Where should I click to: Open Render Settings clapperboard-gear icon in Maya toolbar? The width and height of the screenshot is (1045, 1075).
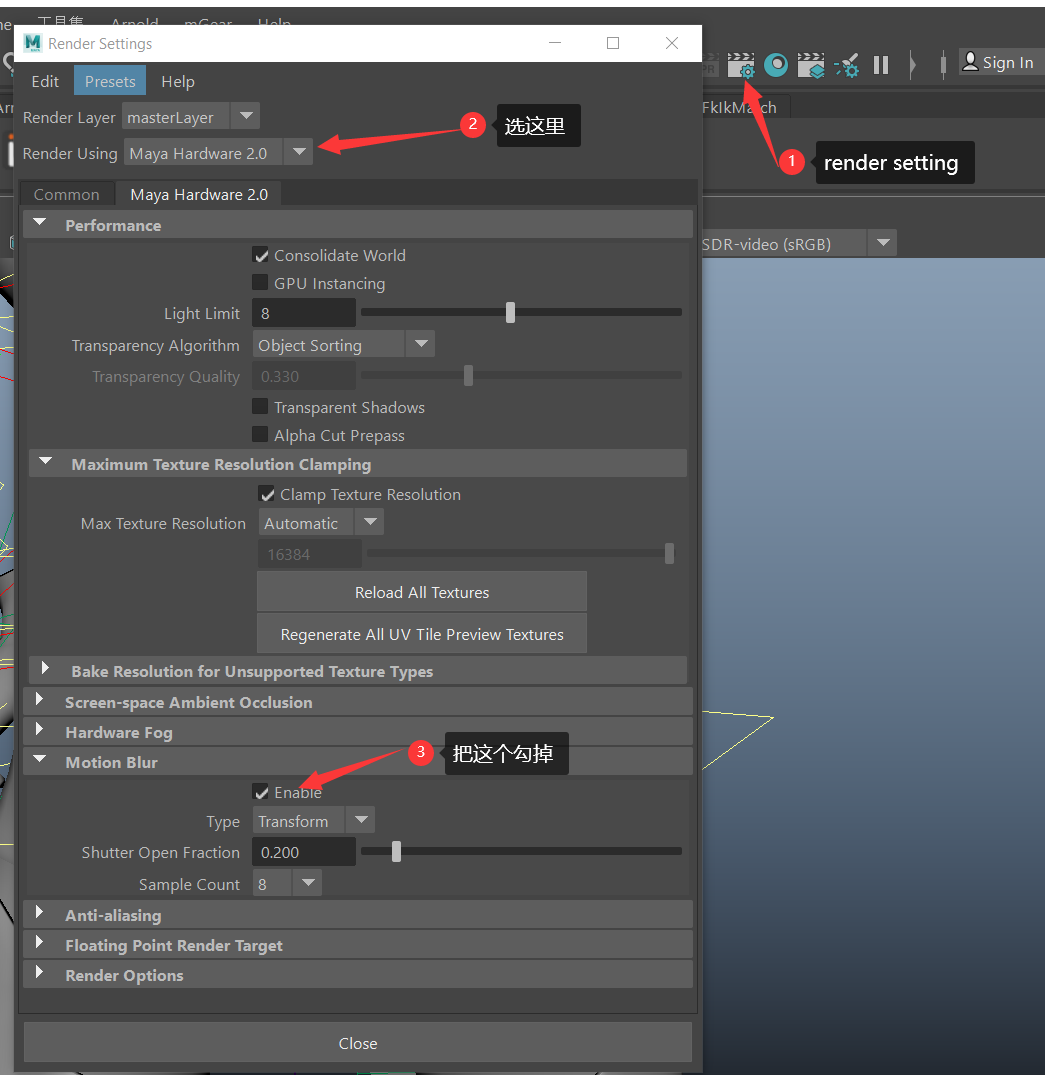[741, 65]
